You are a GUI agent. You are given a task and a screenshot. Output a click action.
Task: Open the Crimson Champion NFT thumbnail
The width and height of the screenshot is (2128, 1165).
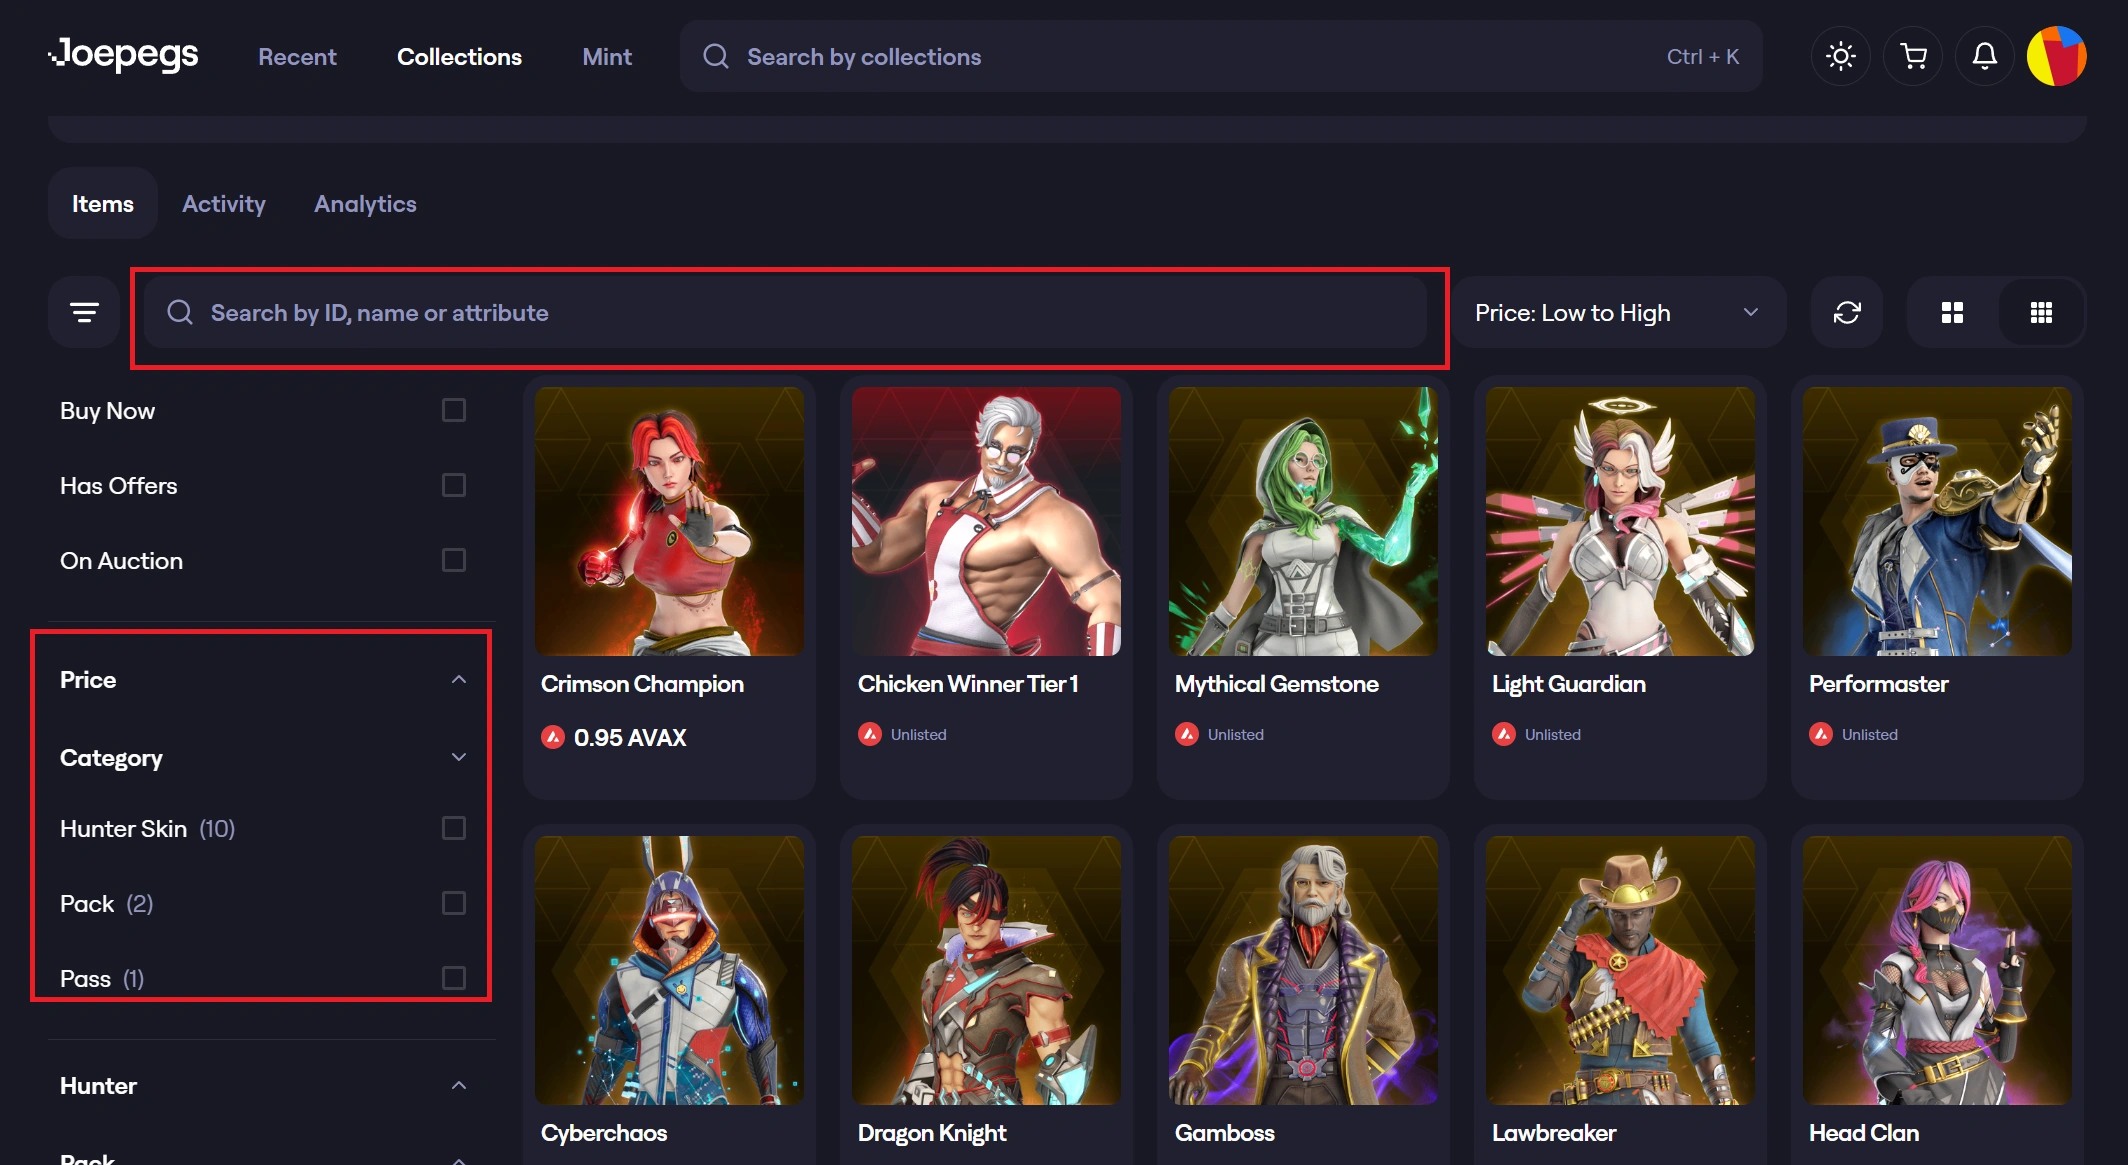[669, 522]
